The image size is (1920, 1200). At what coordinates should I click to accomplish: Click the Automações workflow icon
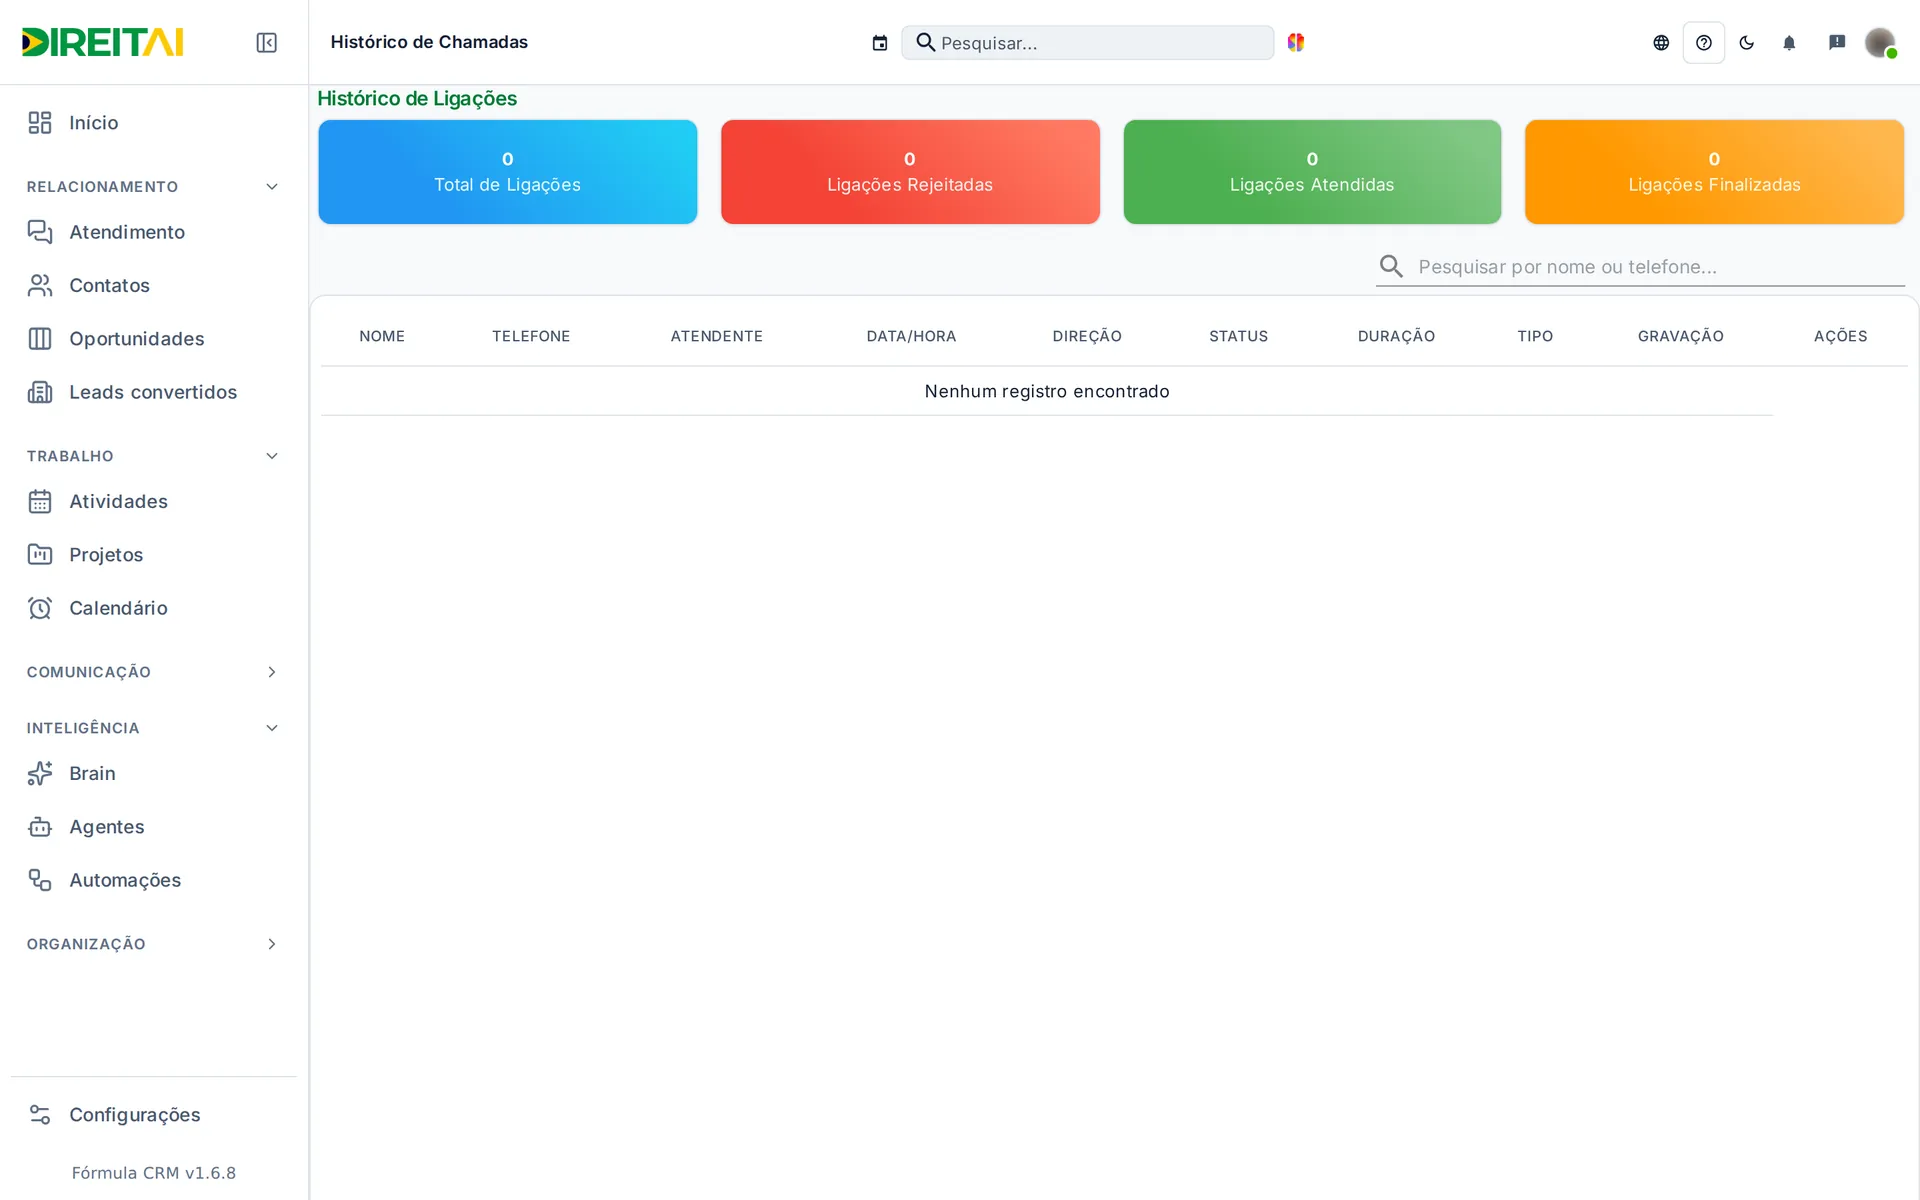[x=40, y=880]
